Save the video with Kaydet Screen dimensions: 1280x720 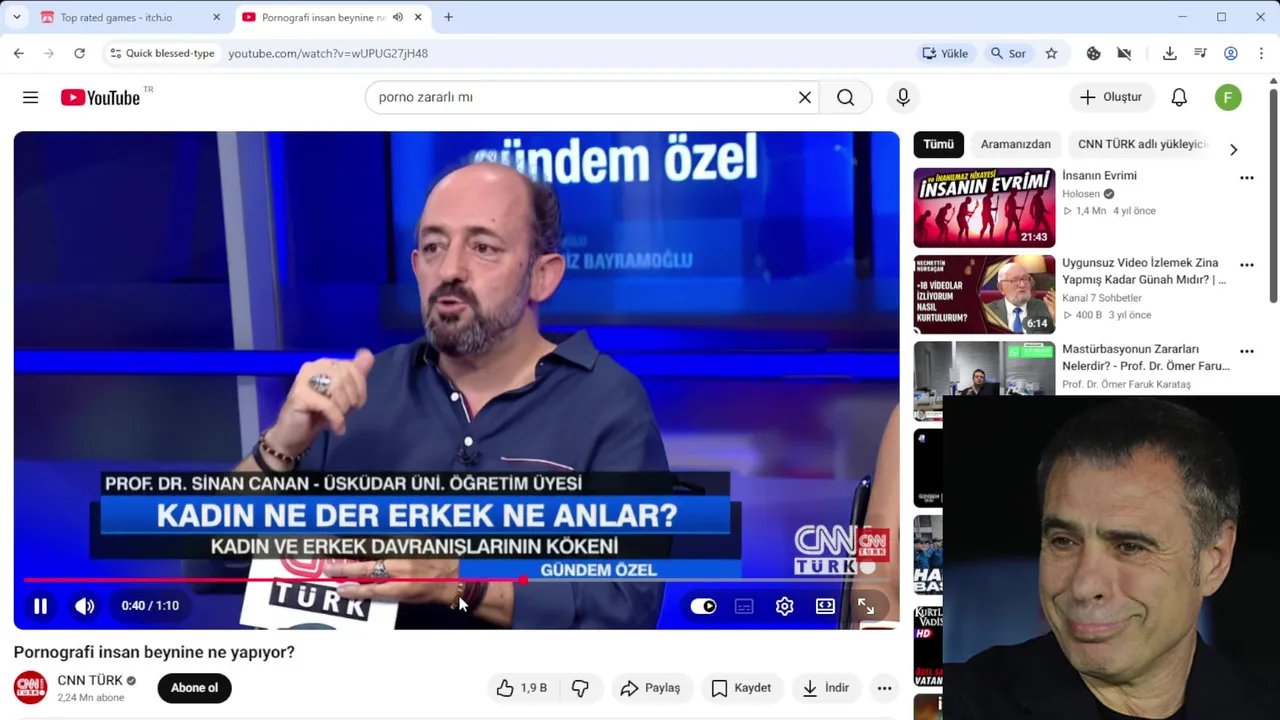(741, 688)
